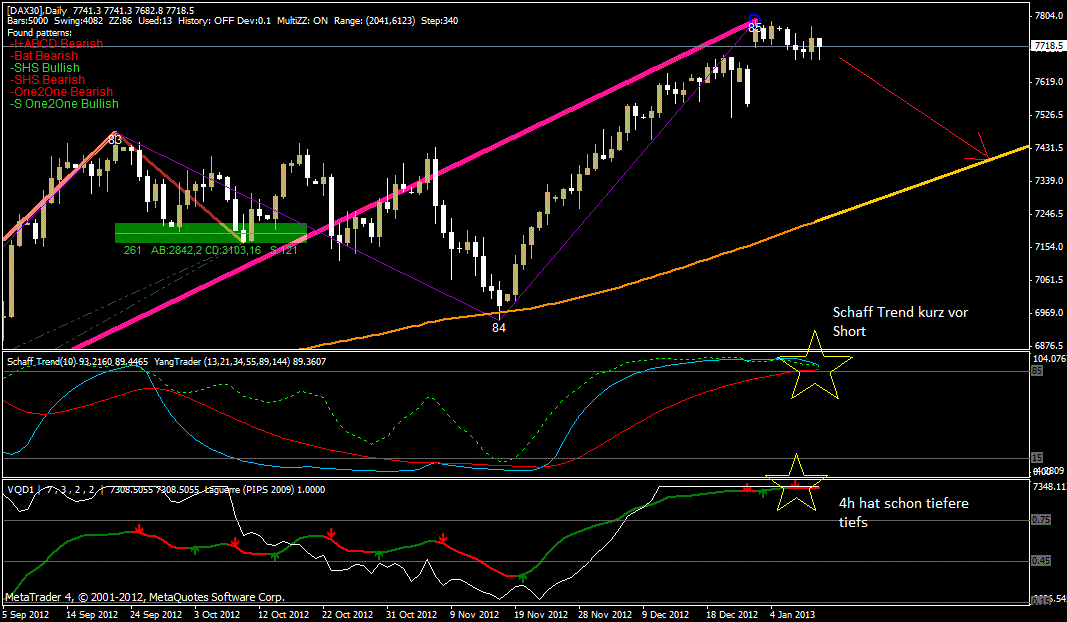Click the 0.45 level label
The height and width of the screenshot is (622, 1067).
click(x=1041, y=561)
